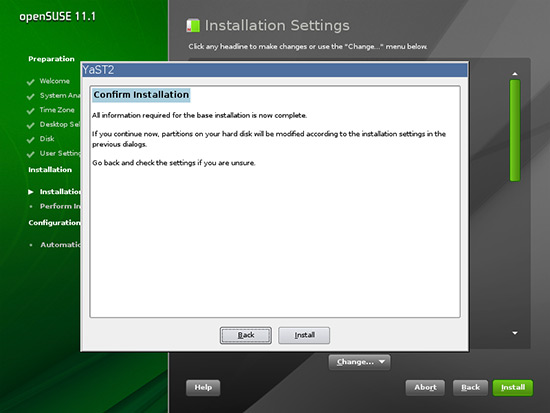
Task: Click Install in the YaST2 confirm dialog
Action: (304, 335)
